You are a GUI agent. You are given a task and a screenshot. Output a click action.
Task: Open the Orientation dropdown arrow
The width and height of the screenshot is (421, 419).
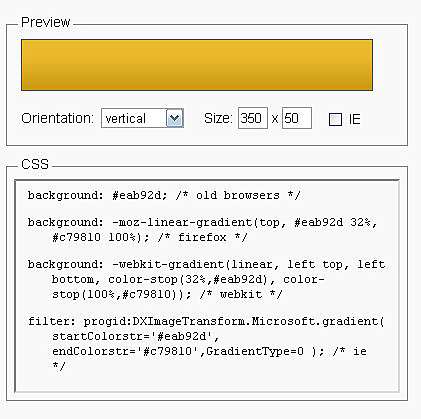coord(175,118)
